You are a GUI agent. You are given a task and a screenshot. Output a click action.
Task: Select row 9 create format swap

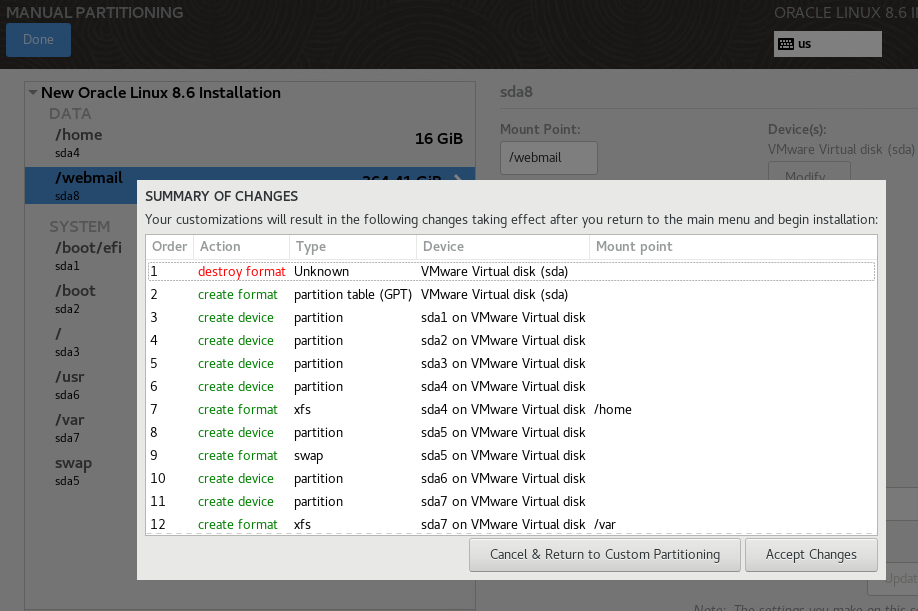(x=510, y=455)
